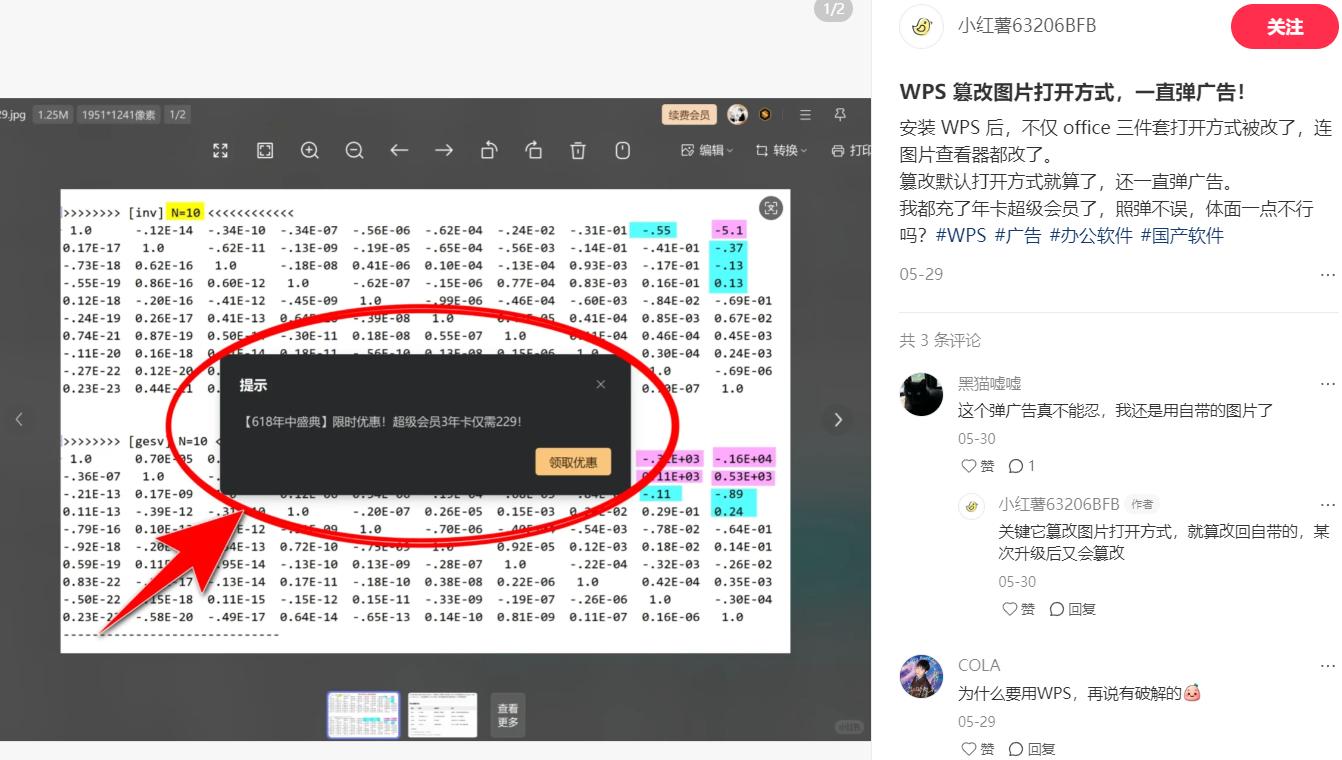Select the first thumbnail with colored table
The width and height of the screenshot is (1342, 760).
[363, 715]
